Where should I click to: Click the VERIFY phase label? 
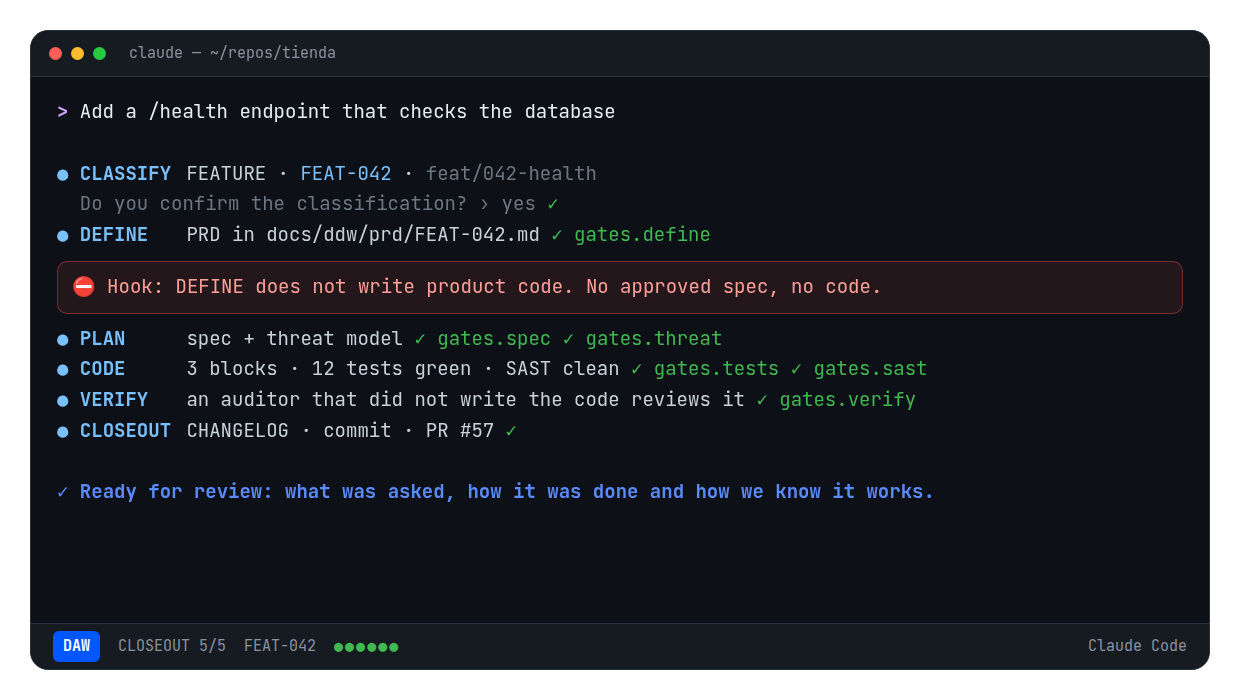point(114,400)
